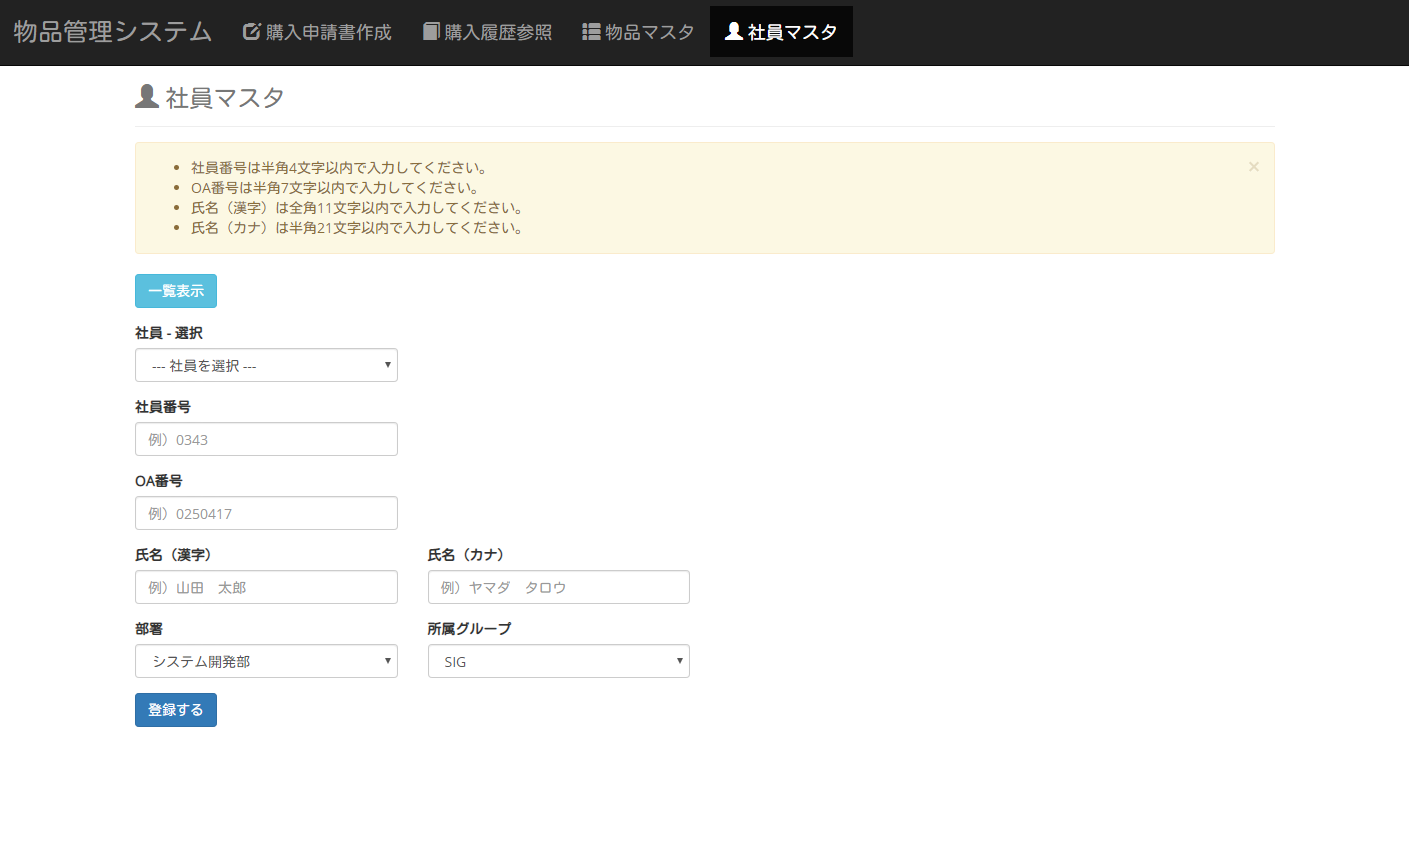Select the 氏名（漢字） input field
This screenshot has width=1409, height=856.
tap(266, 588)
